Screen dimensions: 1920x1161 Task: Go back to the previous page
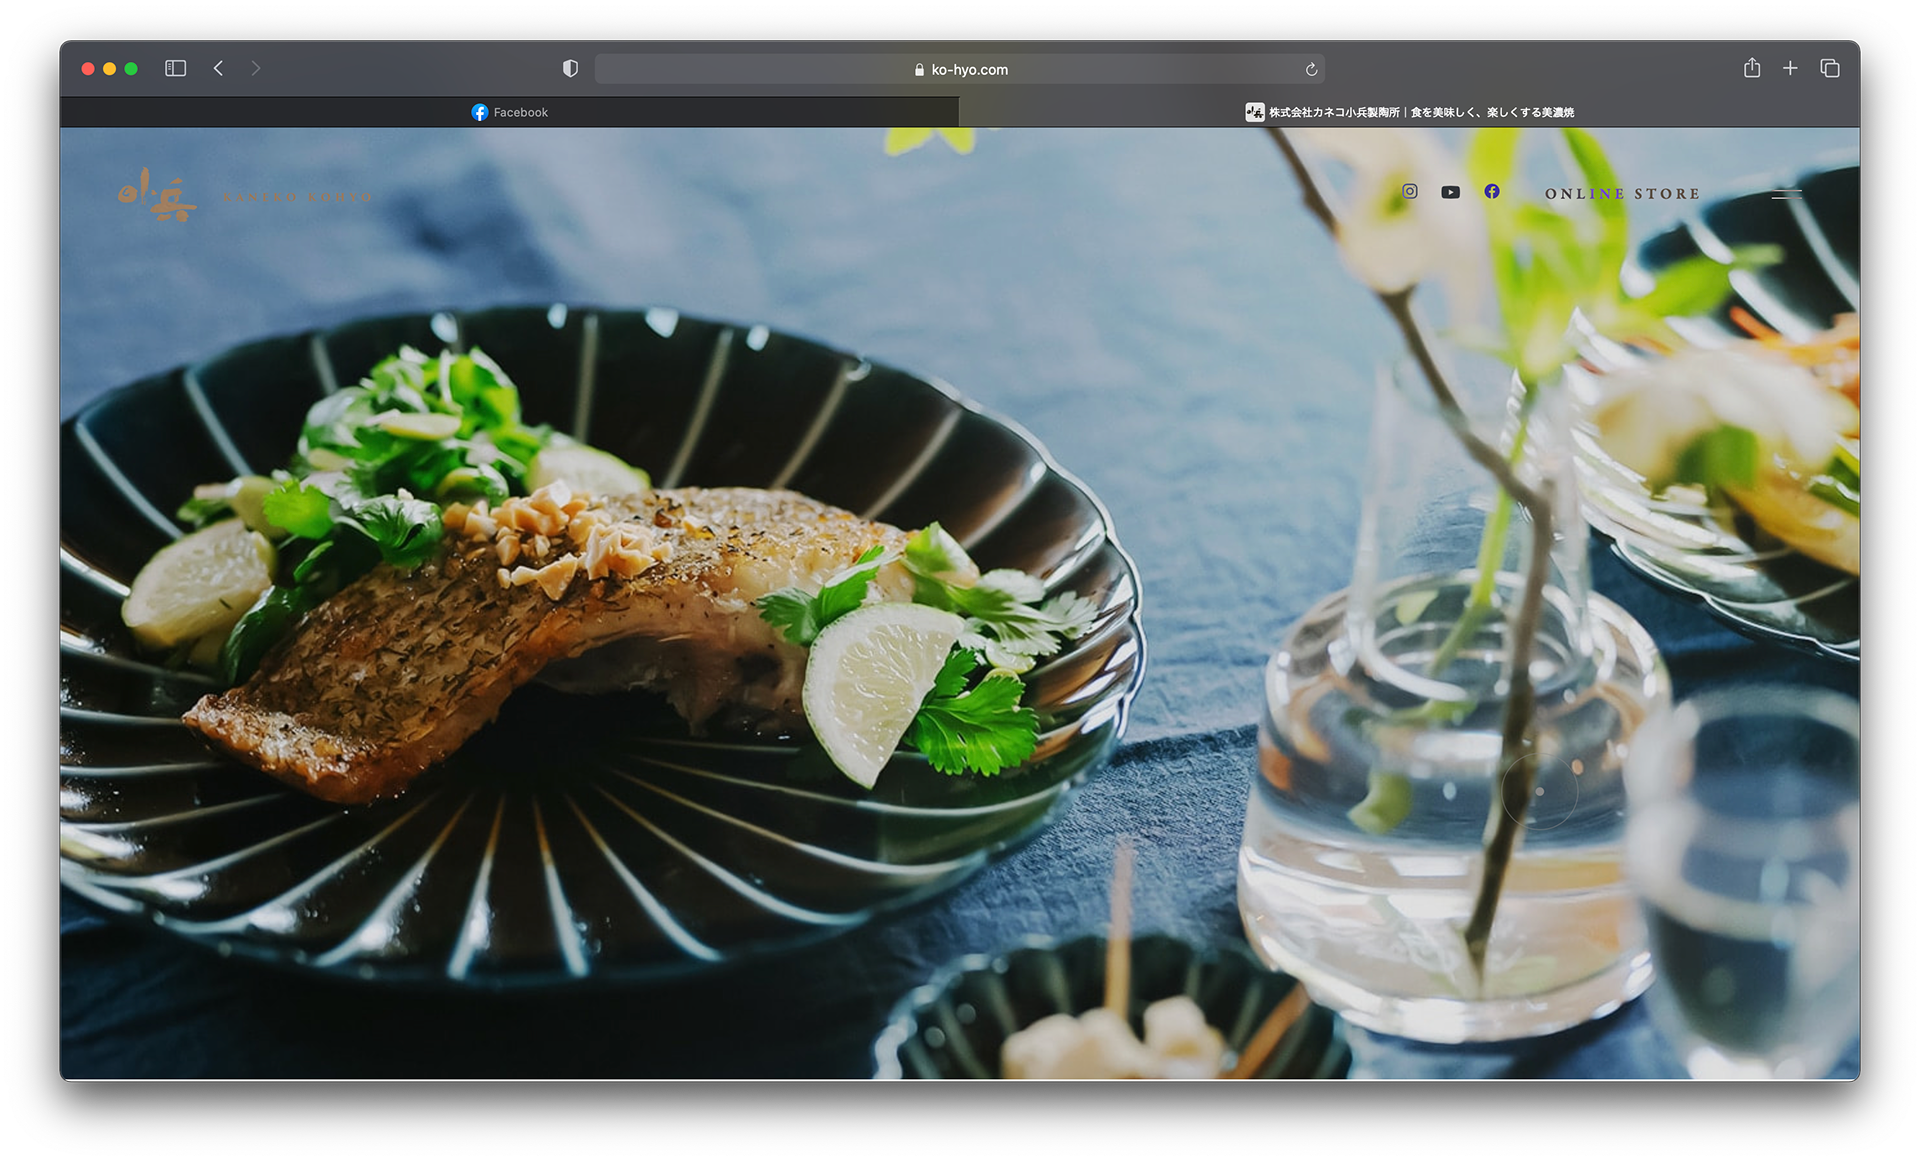coord(218,68)
